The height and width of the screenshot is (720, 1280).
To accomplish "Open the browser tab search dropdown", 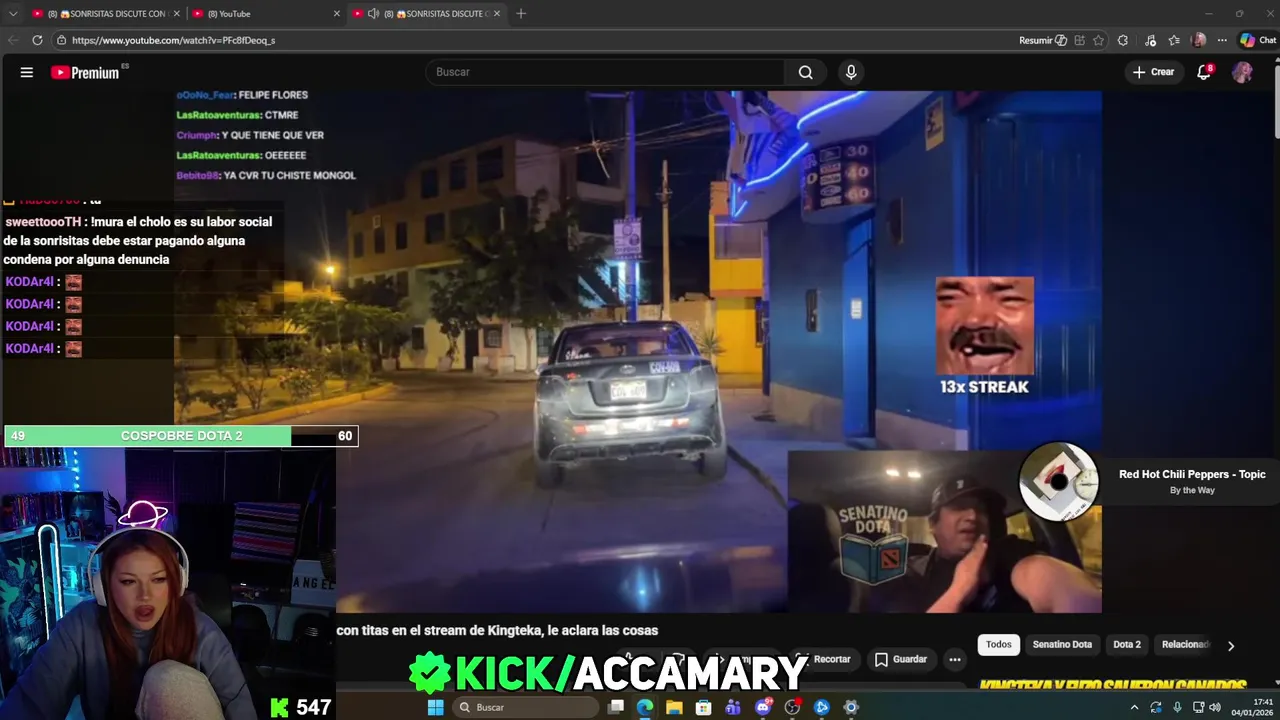I will 13,13.
